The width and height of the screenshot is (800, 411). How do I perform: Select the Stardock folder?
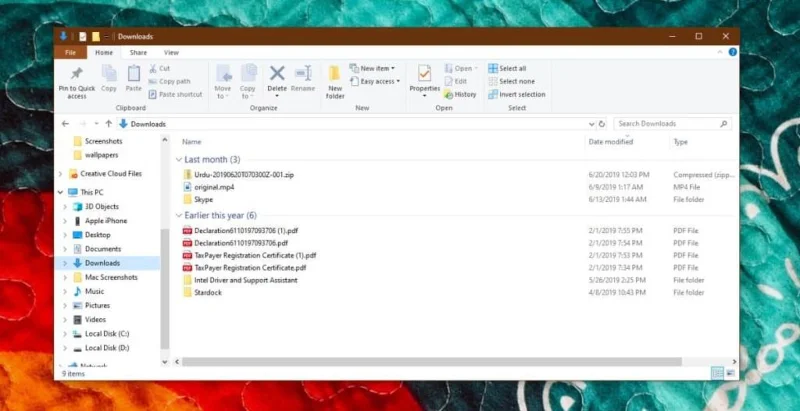[208, 292]
